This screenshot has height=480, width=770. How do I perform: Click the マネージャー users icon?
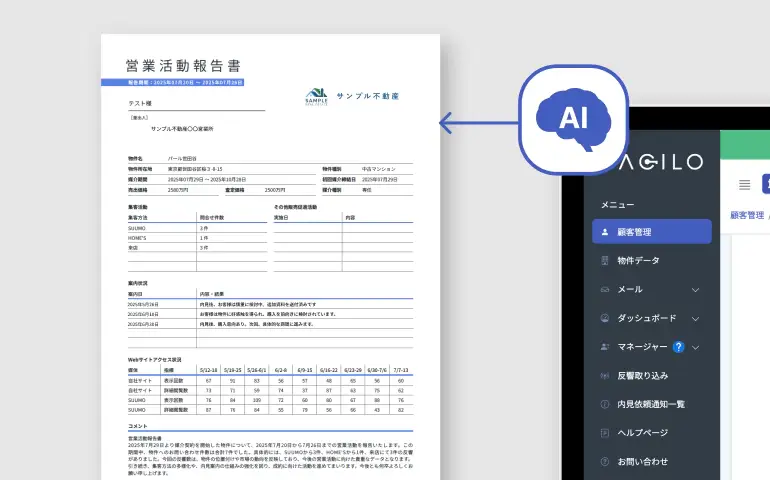[604, 347]
